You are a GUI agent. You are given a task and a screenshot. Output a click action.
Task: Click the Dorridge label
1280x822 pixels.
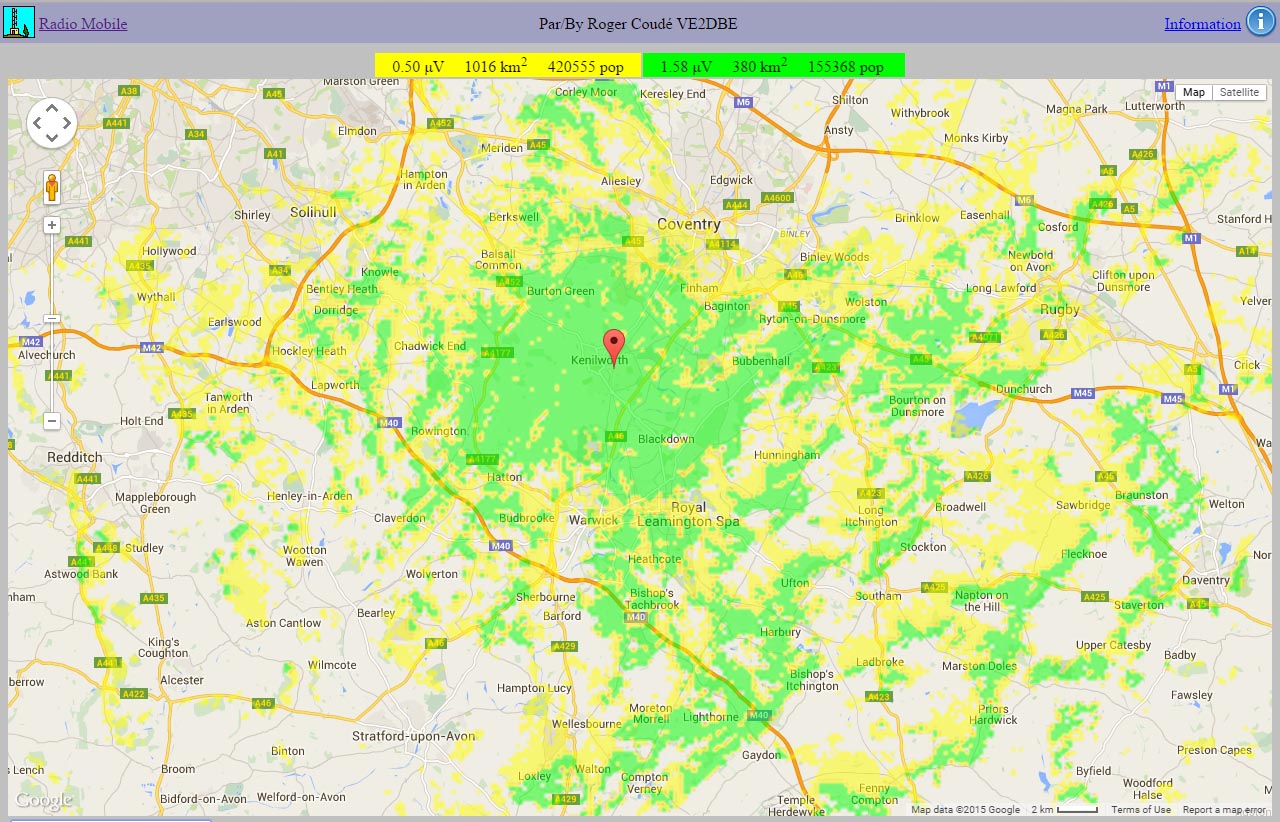pos(335,310)
